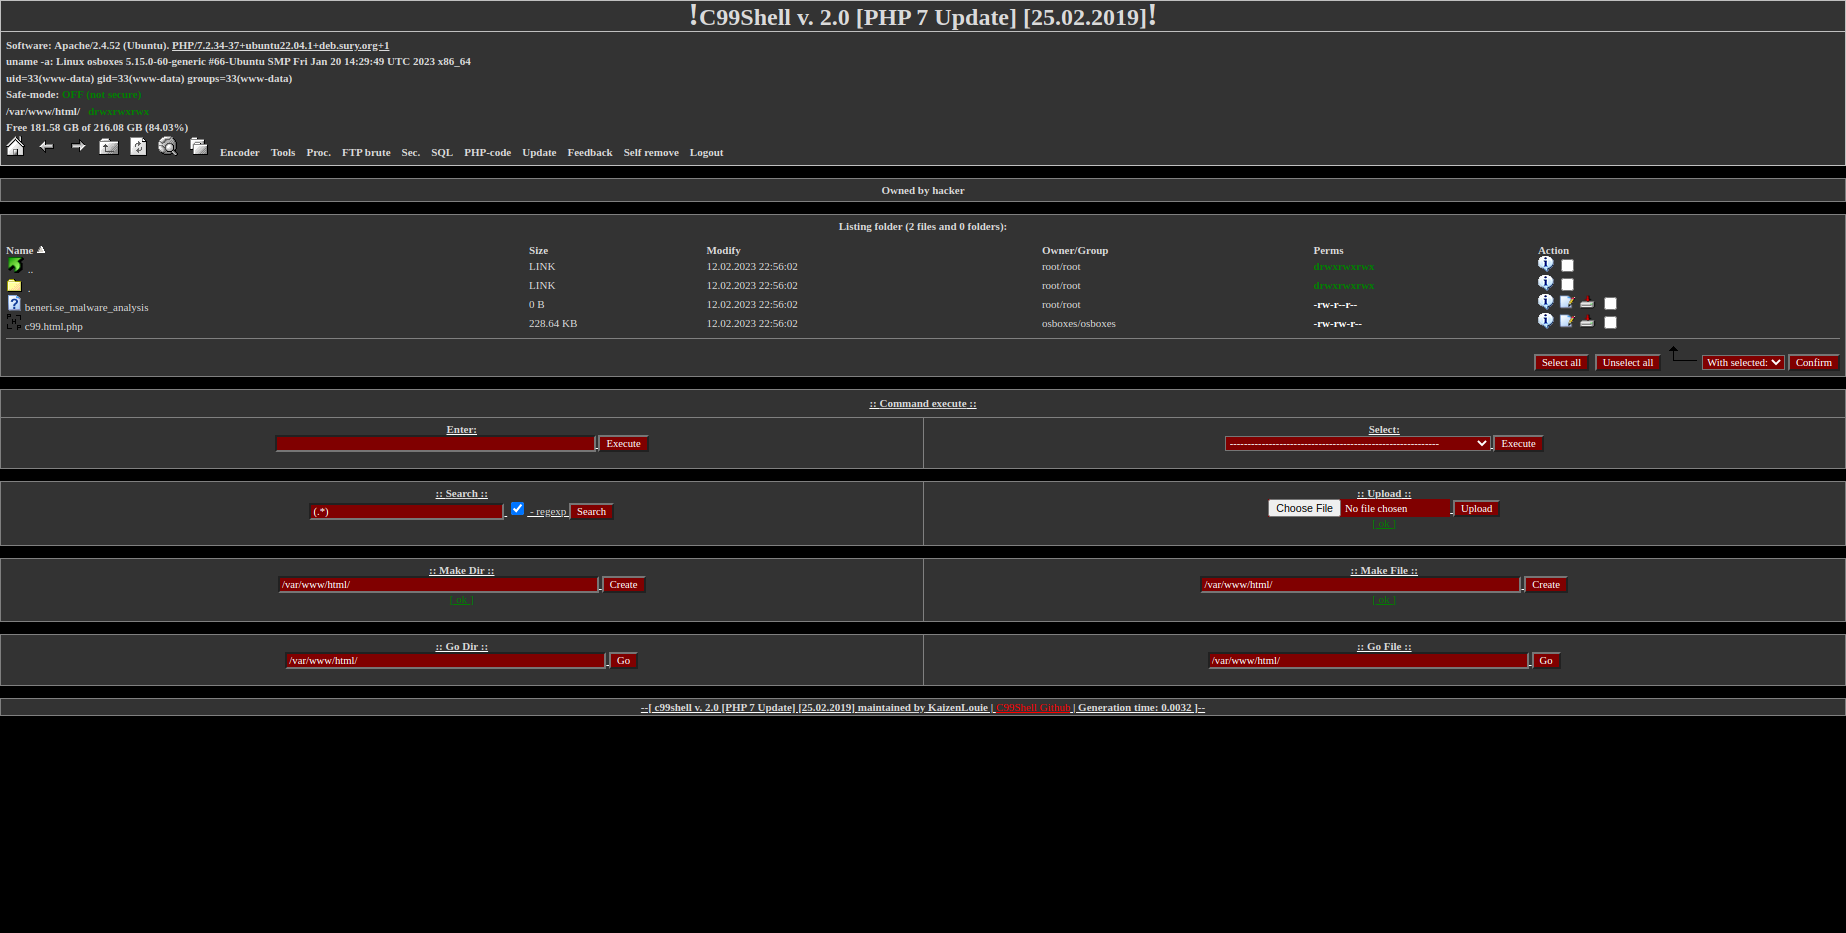
Task: Open the beneri.se_malware_analysis file link
Action: tap(87, 308)
